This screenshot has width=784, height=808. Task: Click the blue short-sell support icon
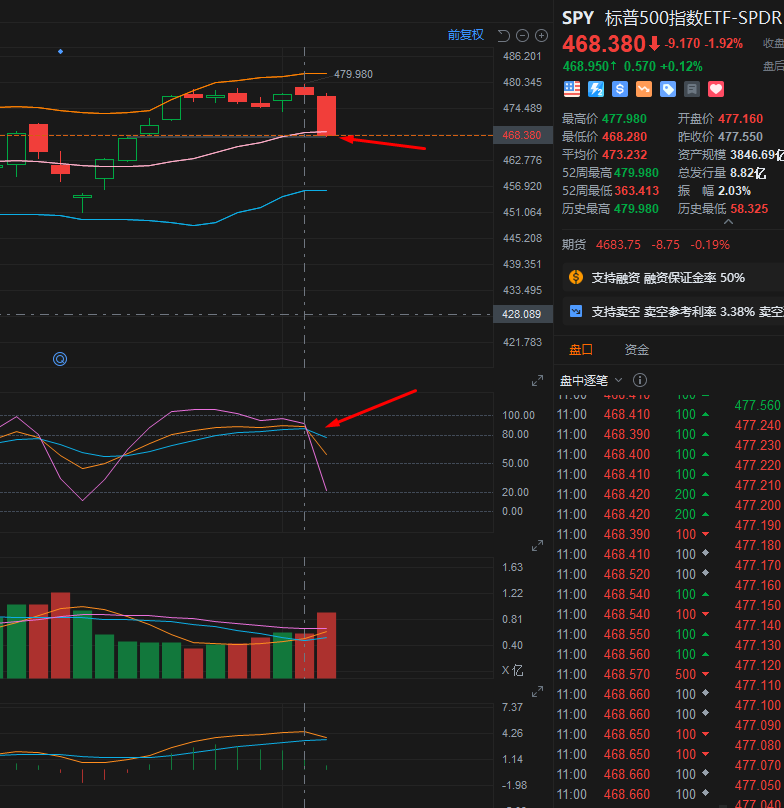tap(576, 311)
